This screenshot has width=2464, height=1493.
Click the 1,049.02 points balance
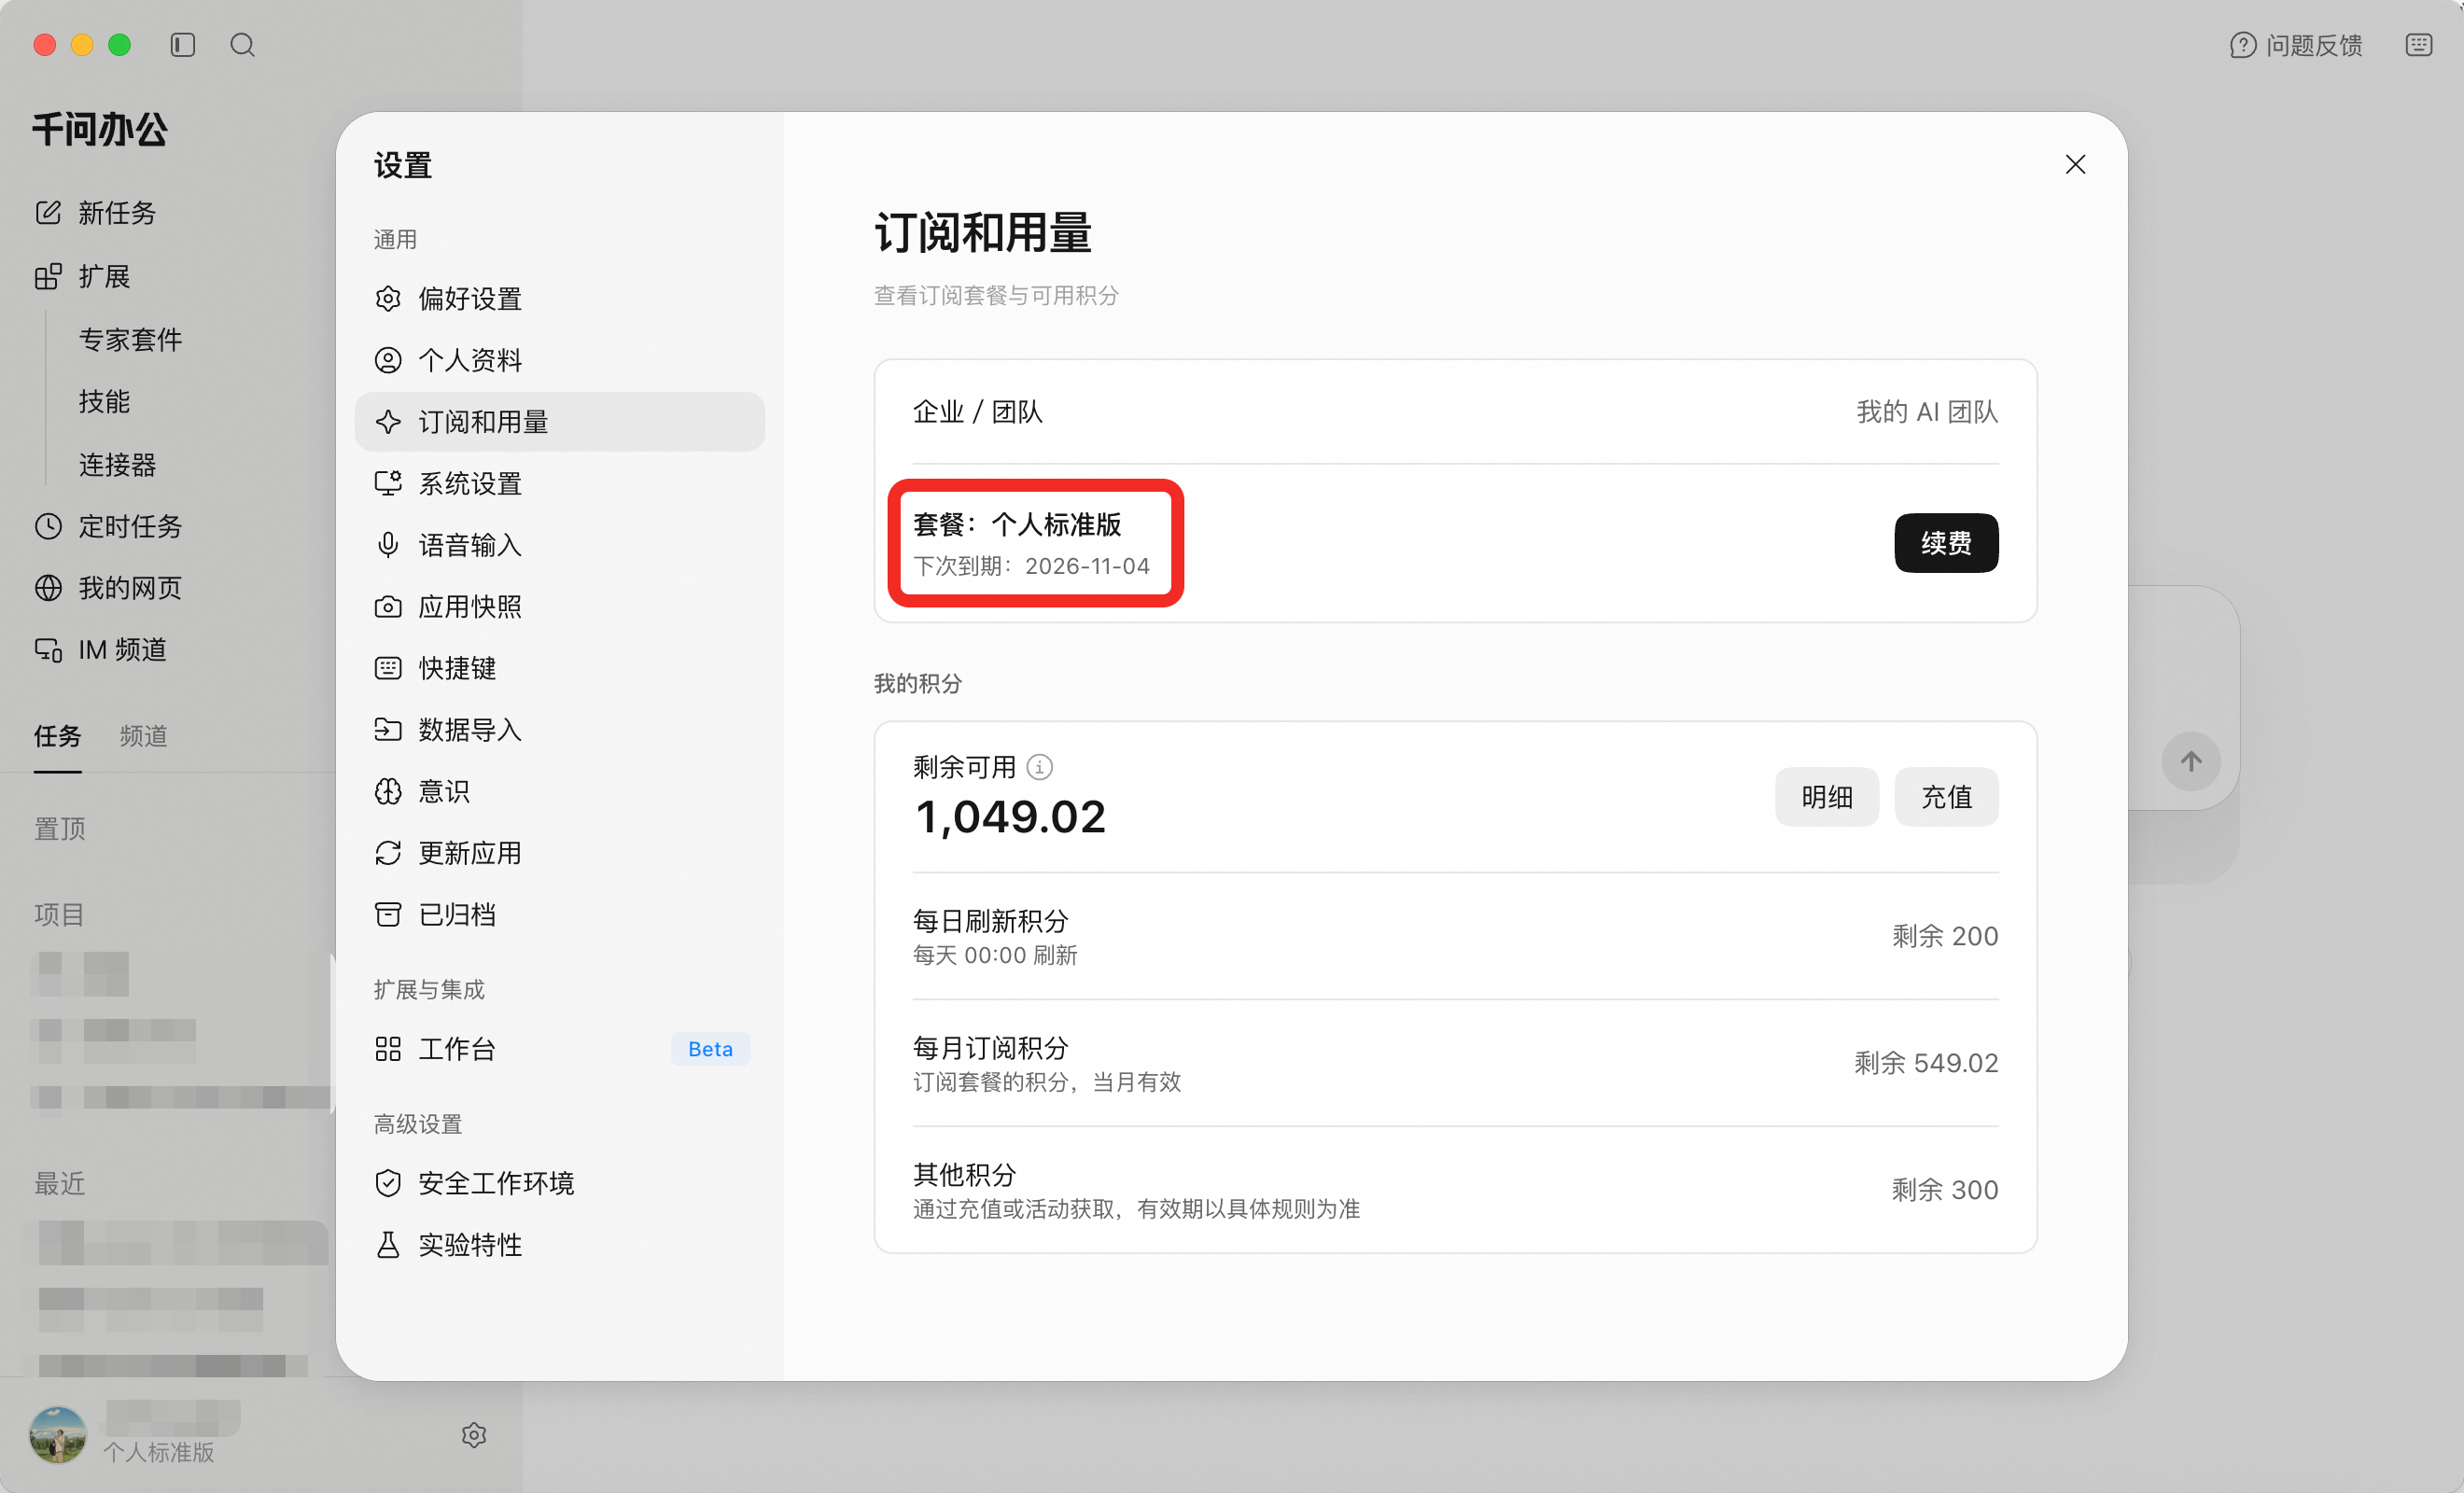coord(1010,817)
